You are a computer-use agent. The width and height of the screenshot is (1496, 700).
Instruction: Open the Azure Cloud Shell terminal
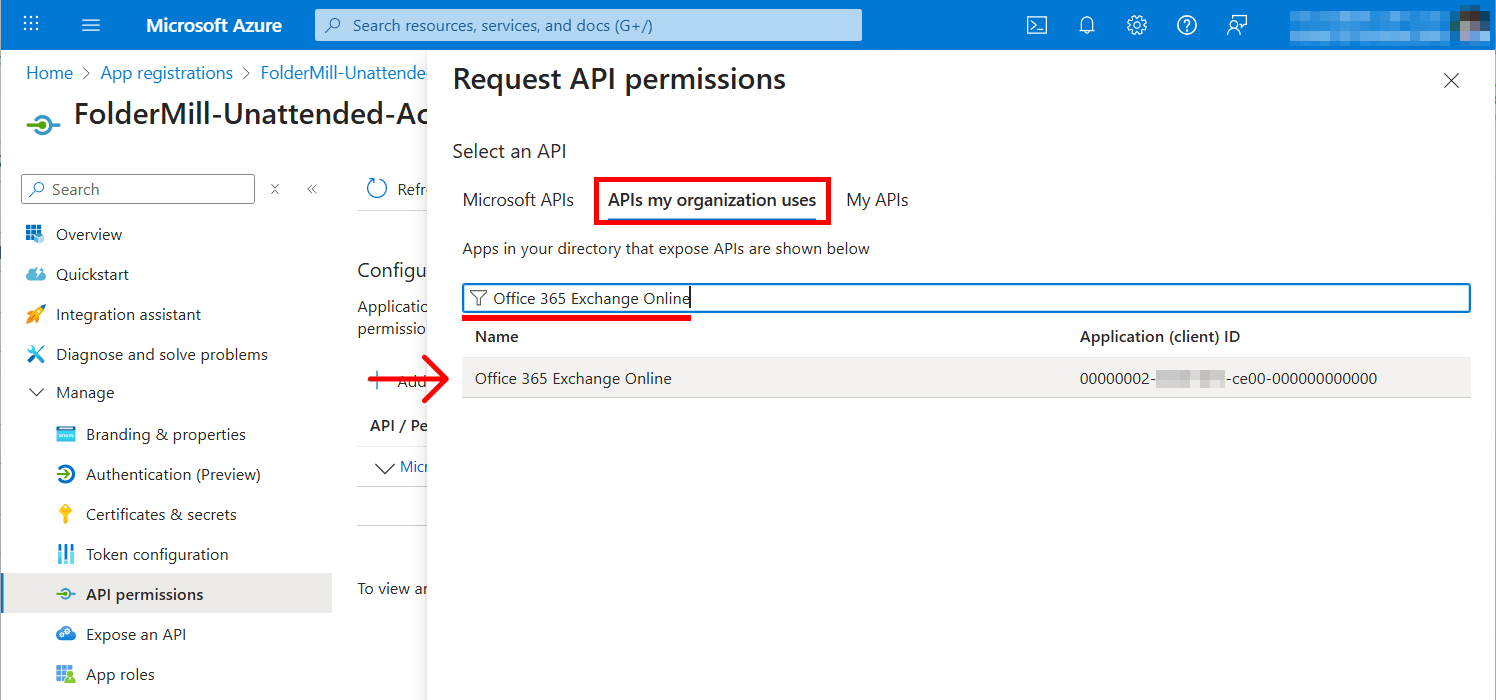point(1037,25)
